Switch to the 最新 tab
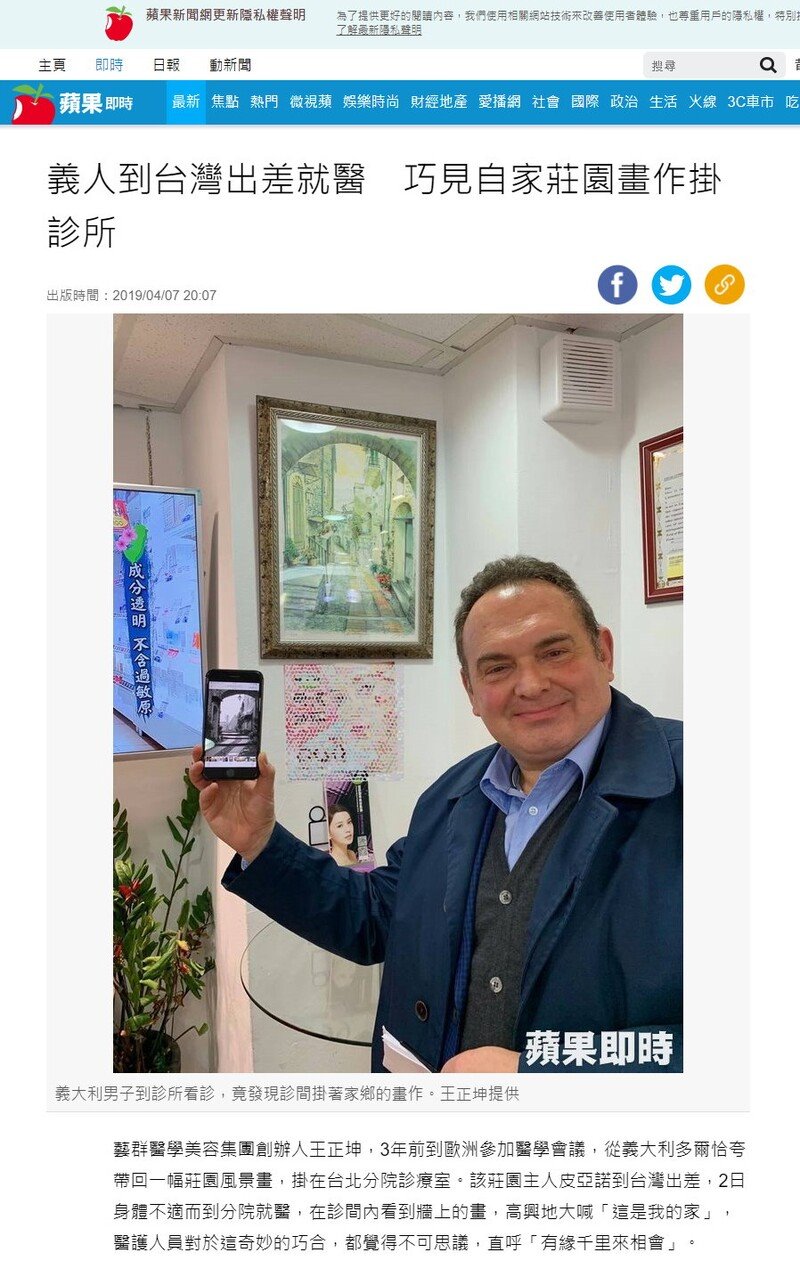 (186, 102)
